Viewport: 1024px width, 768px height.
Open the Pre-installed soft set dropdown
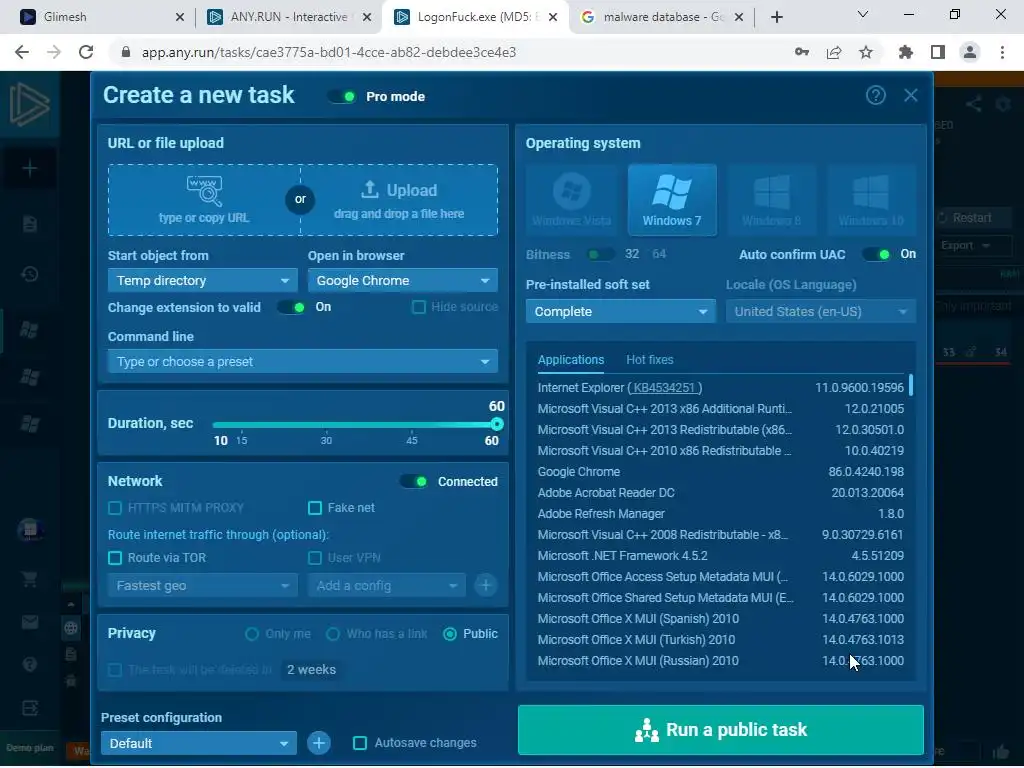click(620, 312)
